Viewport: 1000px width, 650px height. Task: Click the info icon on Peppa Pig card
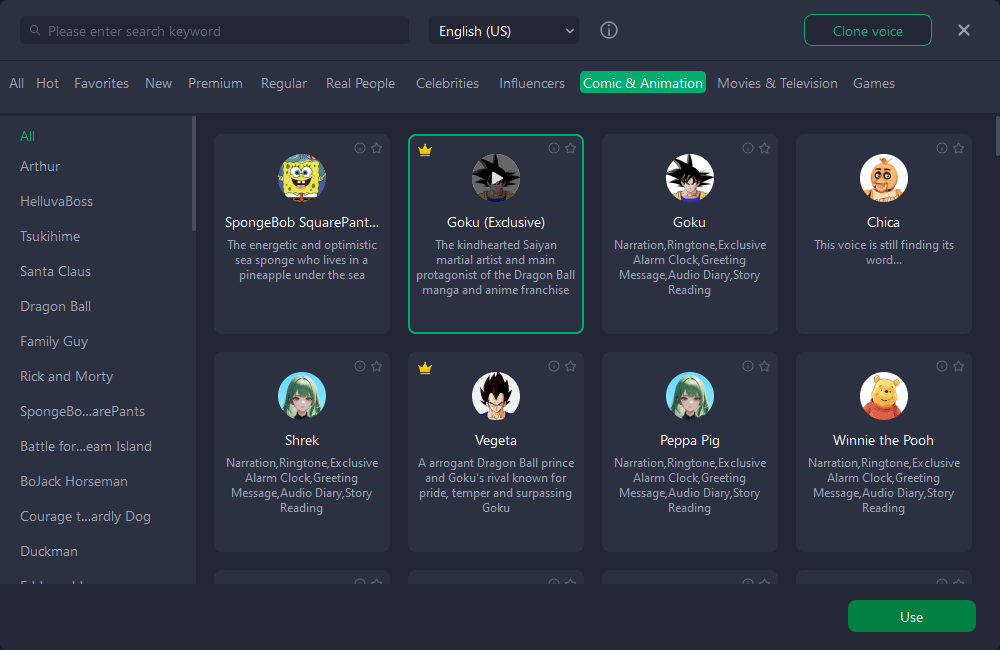pyautogui.click(x=748, y=366)
